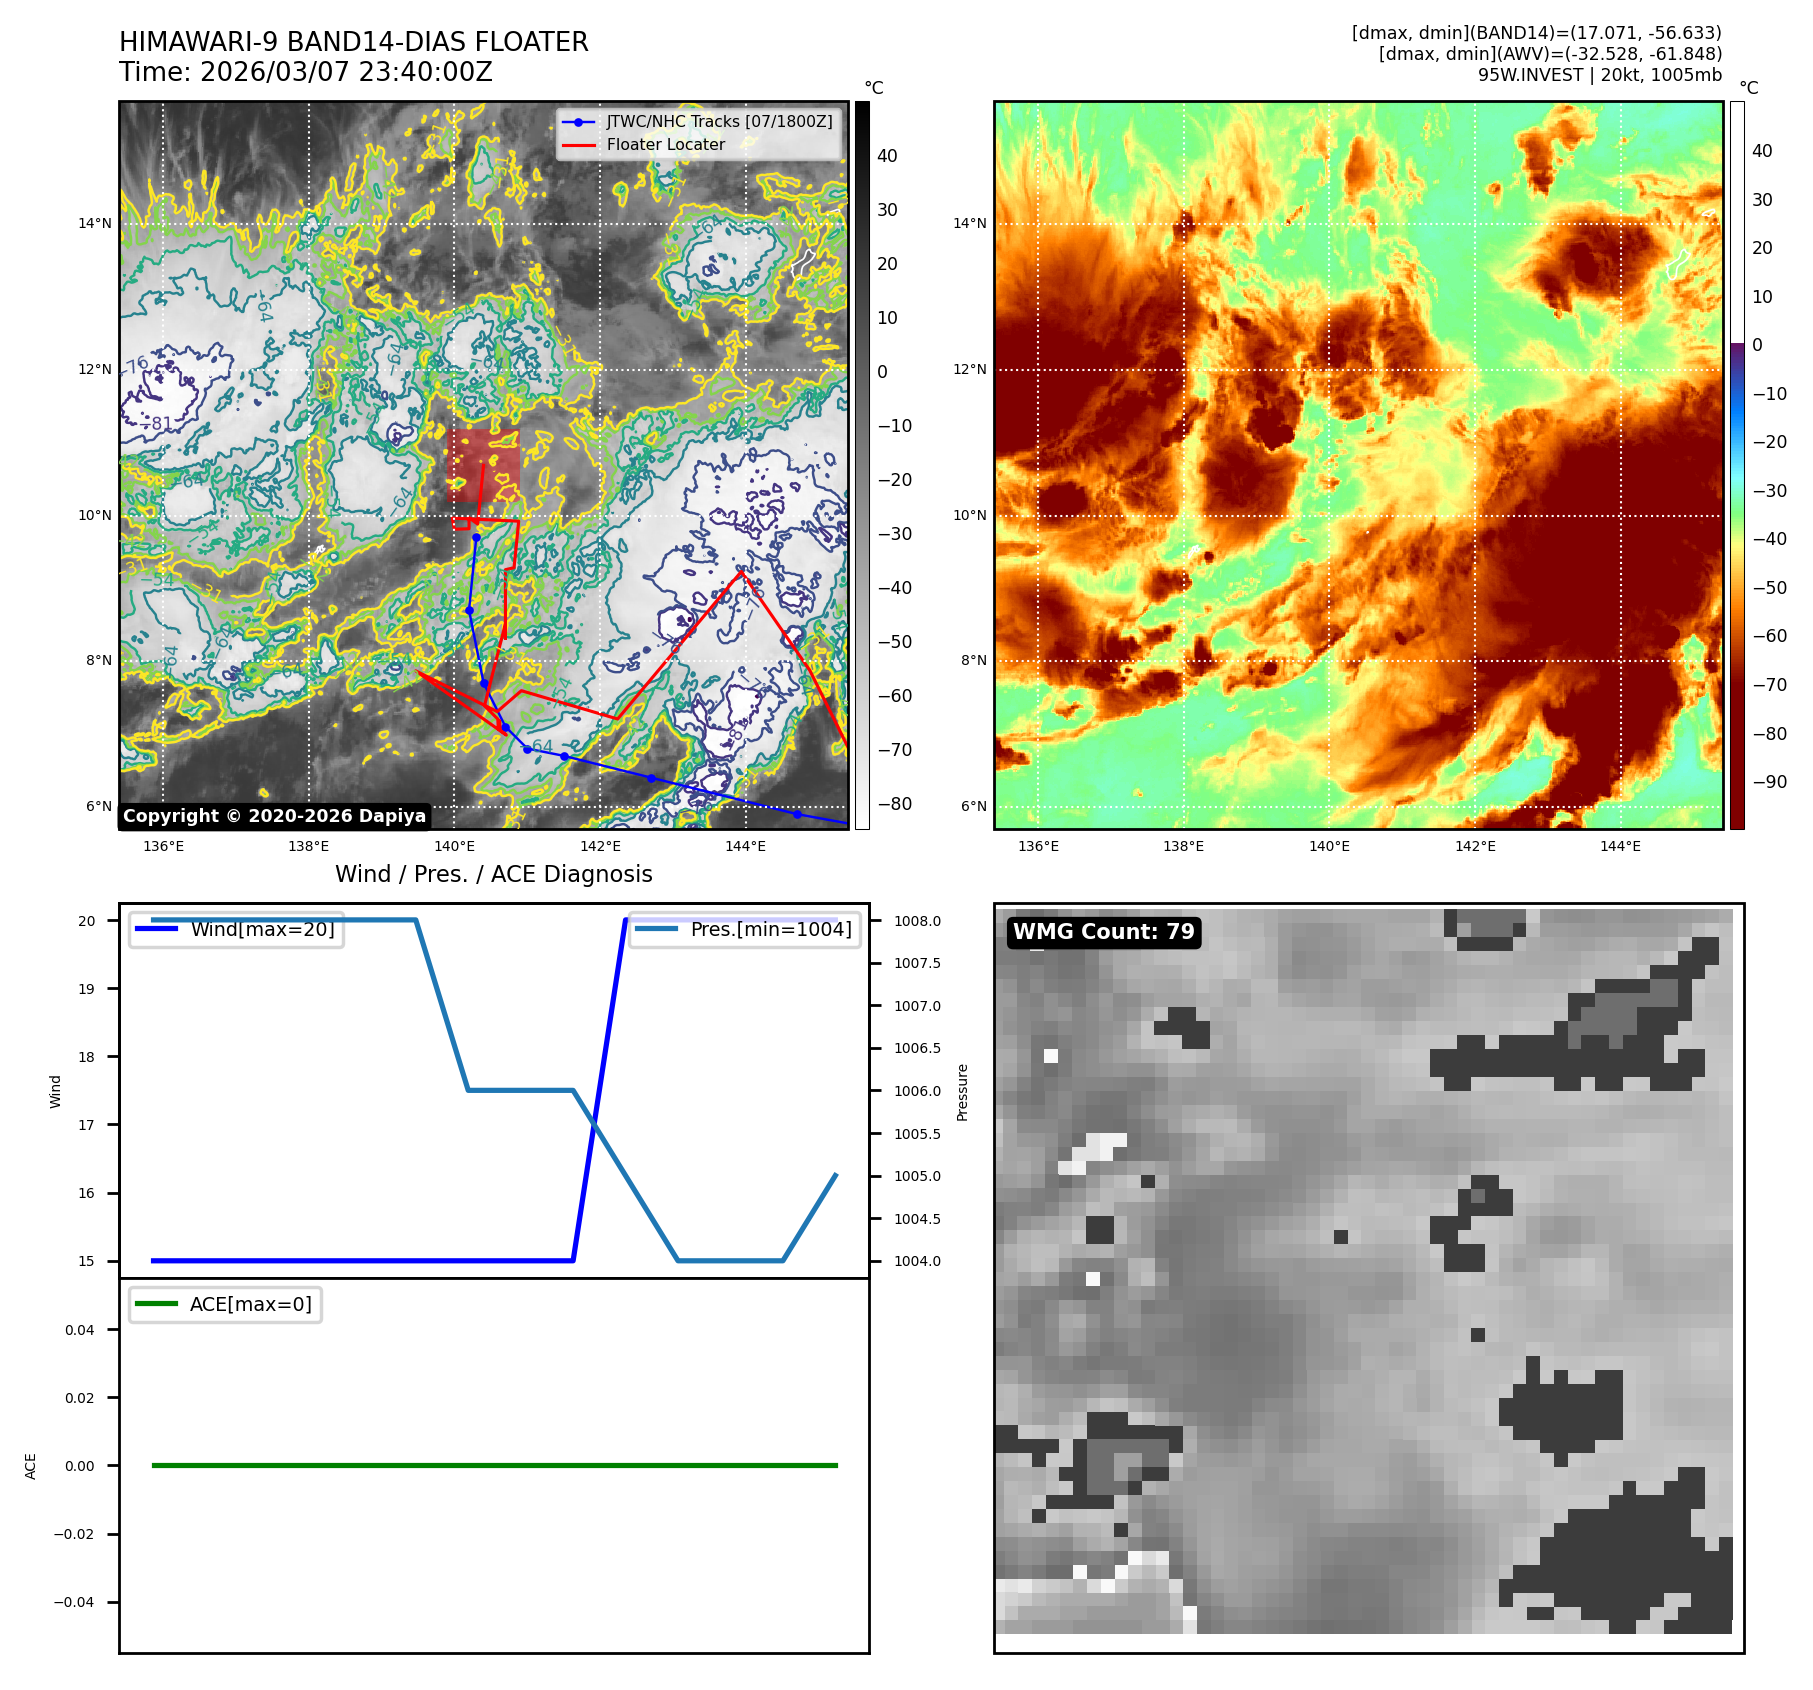Click the 14°N label on the infrared map

tap(95, 223)
